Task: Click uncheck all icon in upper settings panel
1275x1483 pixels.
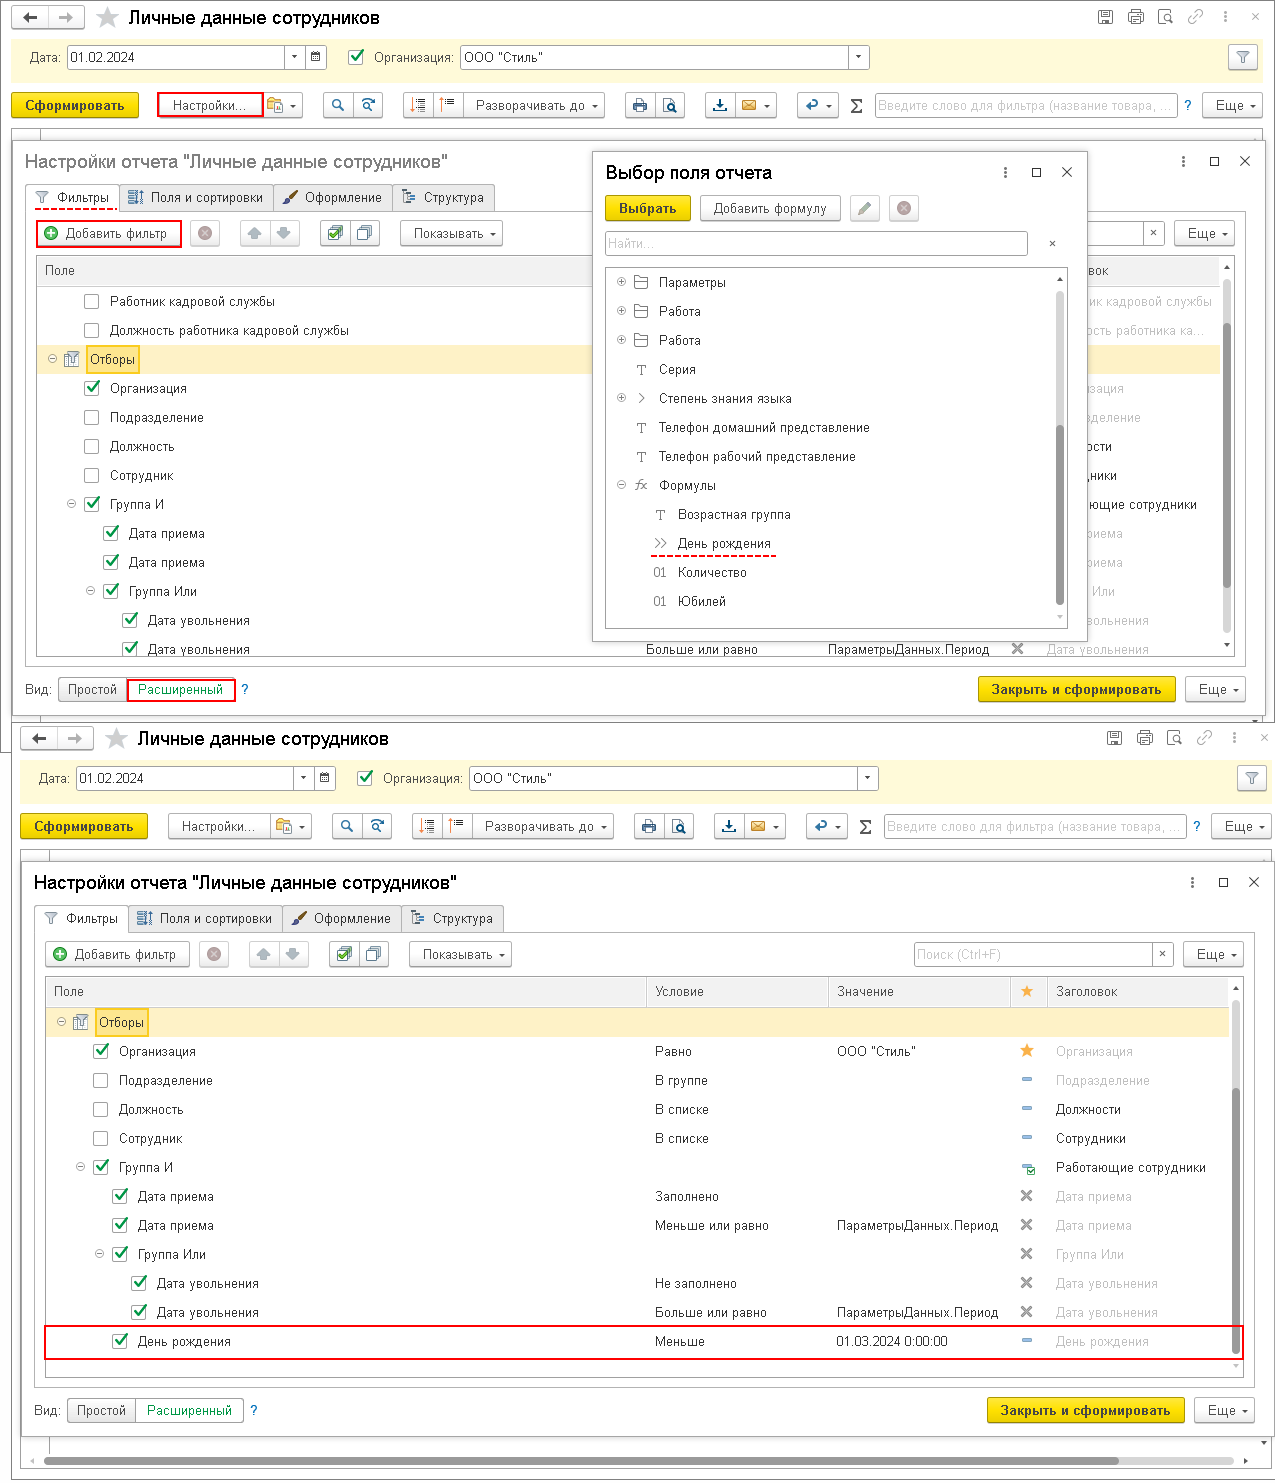Action: [364, 233]
